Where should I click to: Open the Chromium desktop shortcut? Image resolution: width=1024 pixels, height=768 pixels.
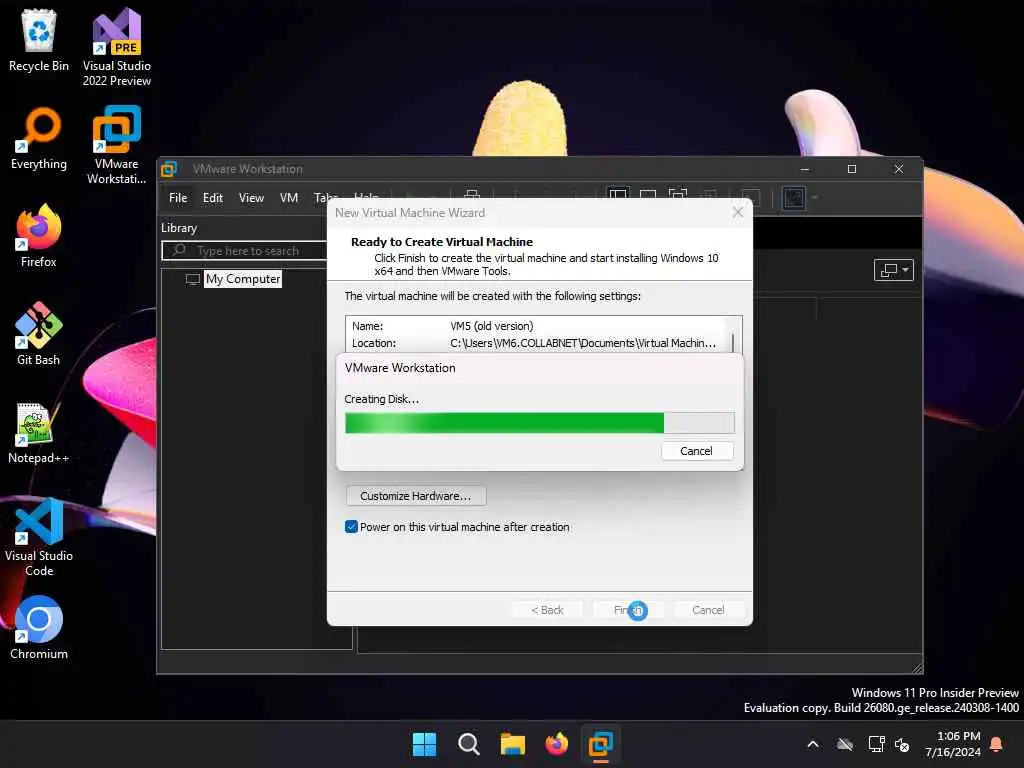(x=39, y=628)
